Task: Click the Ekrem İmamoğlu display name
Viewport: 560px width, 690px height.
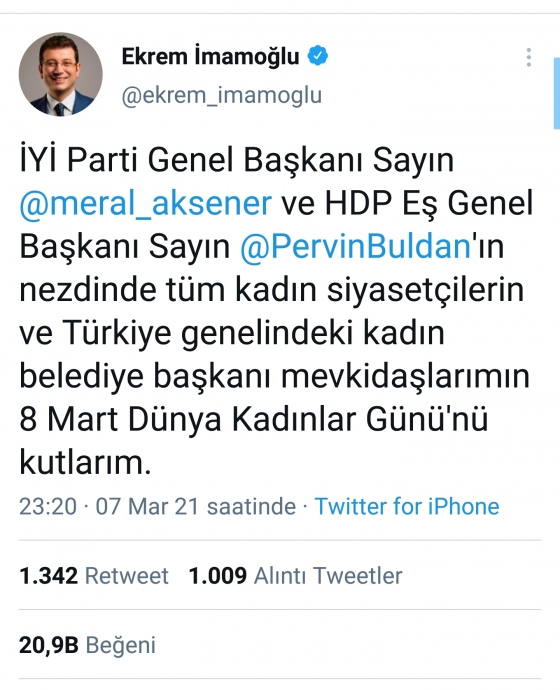Action: coord(210,57)
